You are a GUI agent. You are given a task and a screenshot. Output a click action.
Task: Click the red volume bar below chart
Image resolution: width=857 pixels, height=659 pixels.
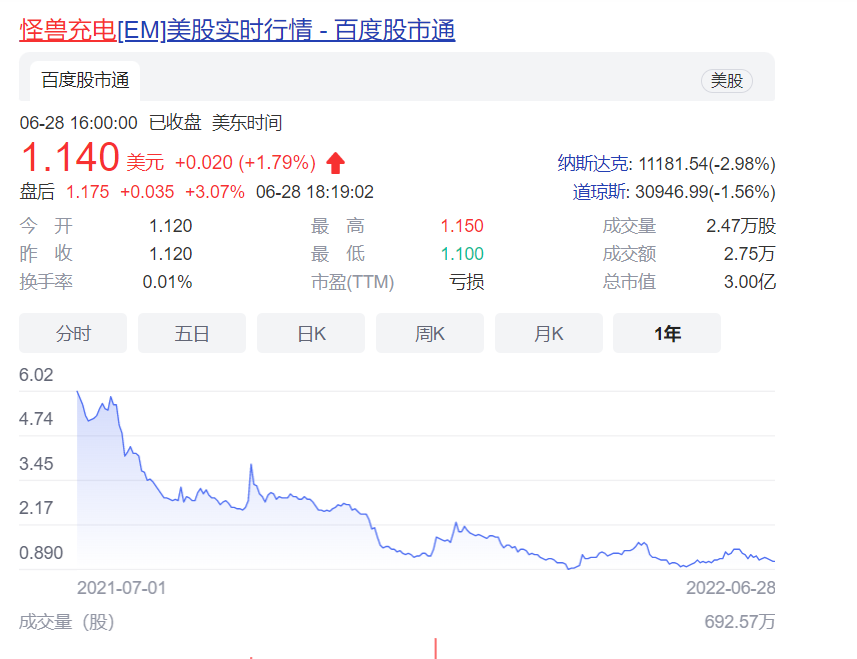click(x=435, y=648)
